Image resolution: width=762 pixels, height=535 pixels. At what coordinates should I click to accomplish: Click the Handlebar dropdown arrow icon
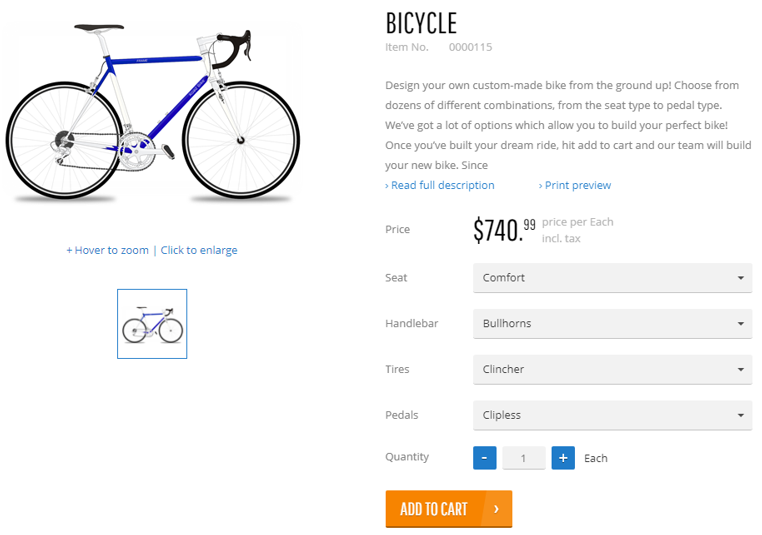740,324
